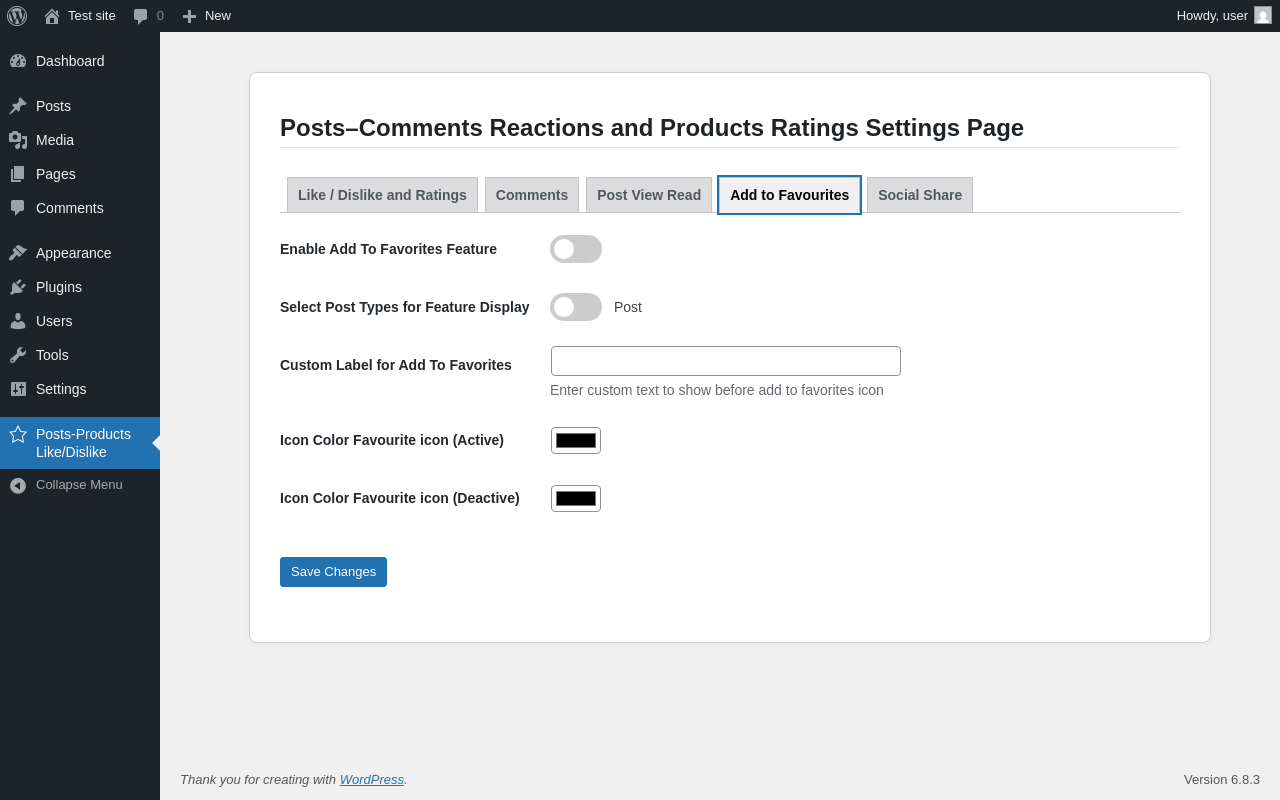Open Plugins via the plug icon

[18, 287]
